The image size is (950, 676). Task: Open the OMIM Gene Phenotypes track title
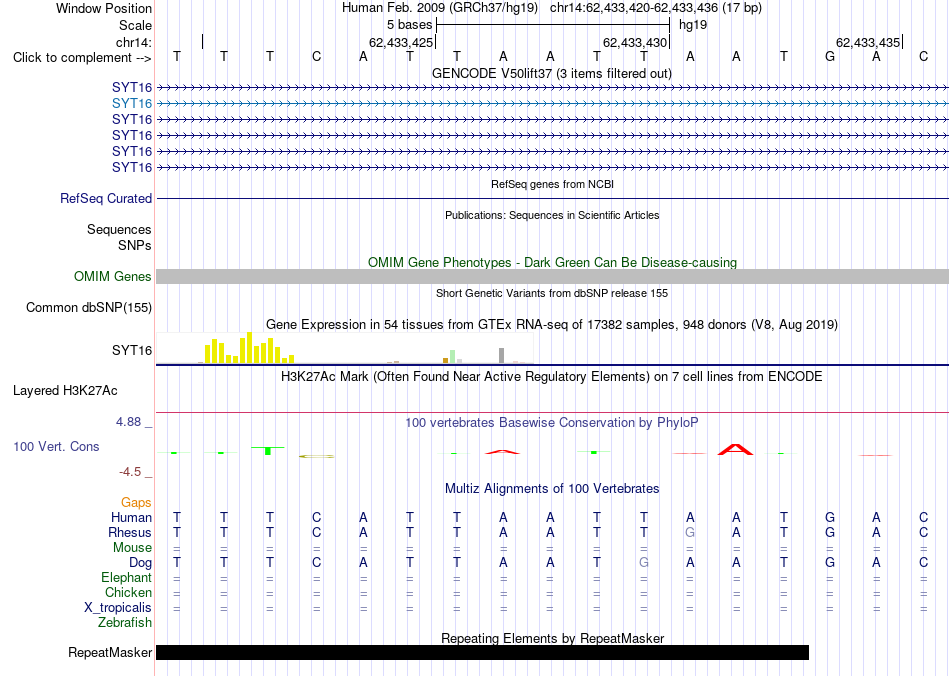[553, 262]
